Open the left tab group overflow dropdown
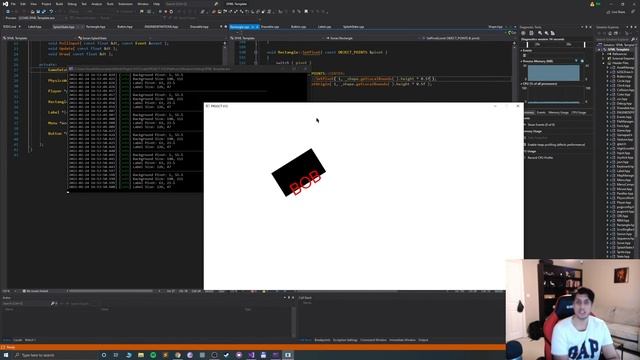This screenshot has width=640, height=360. (x=222, y=27)
